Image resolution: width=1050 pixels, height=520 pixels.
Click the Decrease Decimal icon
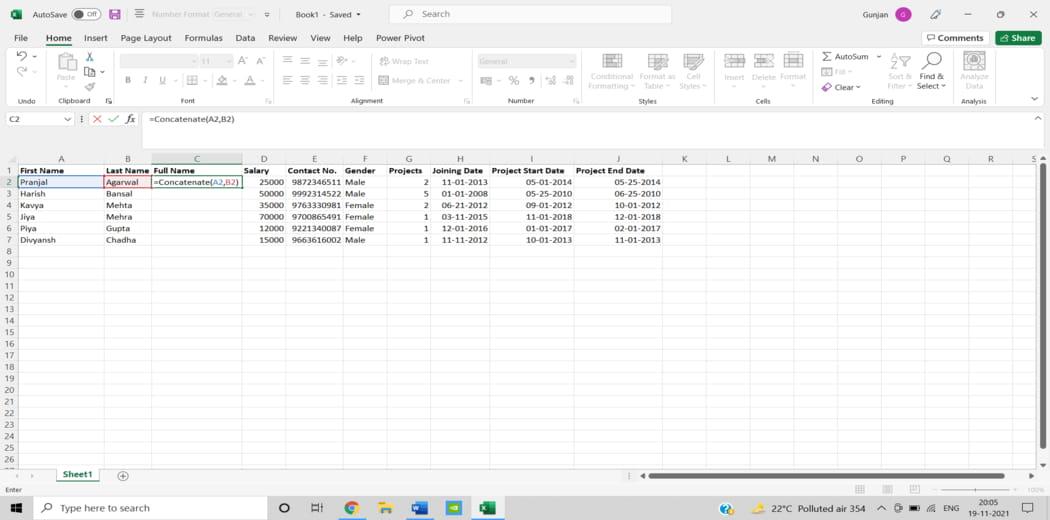569,80
